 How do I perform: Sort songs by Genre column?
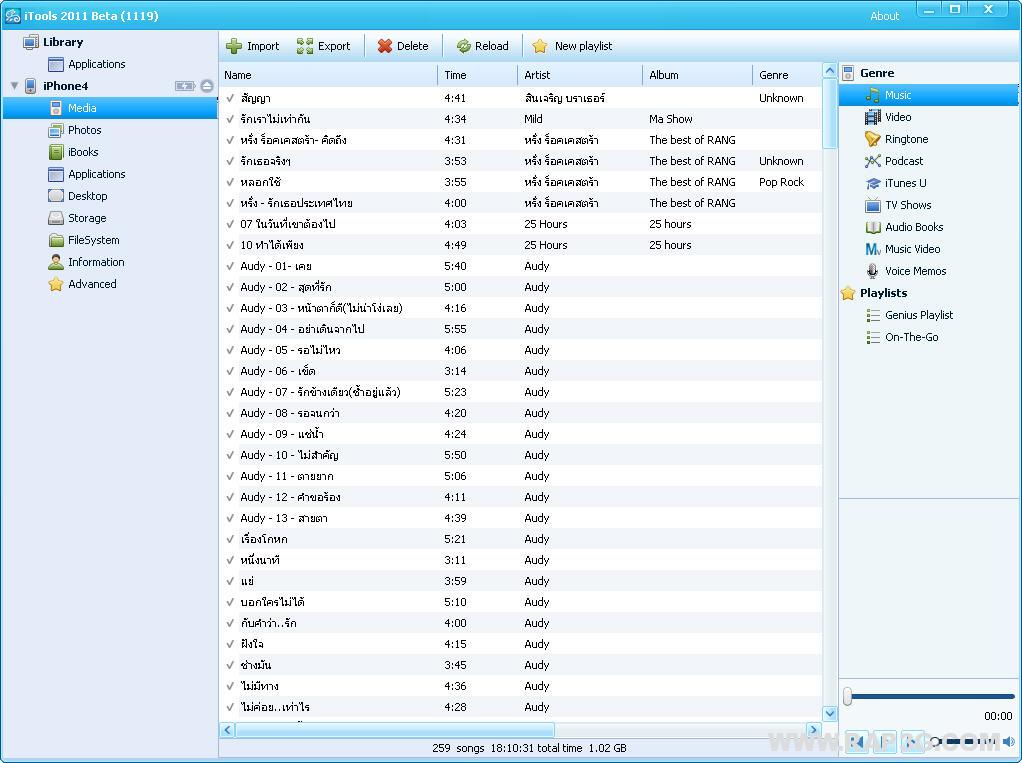click(787, 75)
